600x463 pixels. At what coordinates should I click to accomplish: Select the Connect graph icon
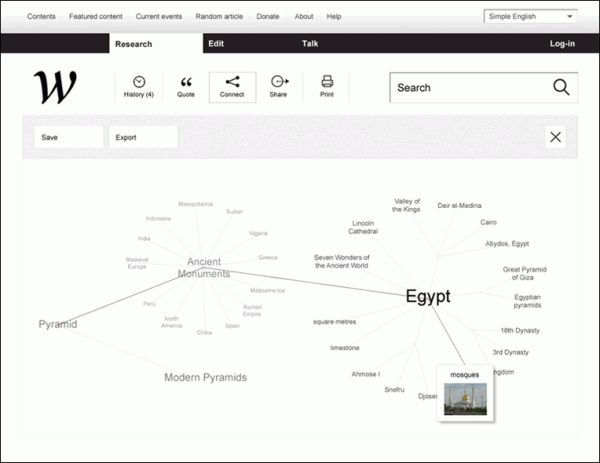coord(232,83)
